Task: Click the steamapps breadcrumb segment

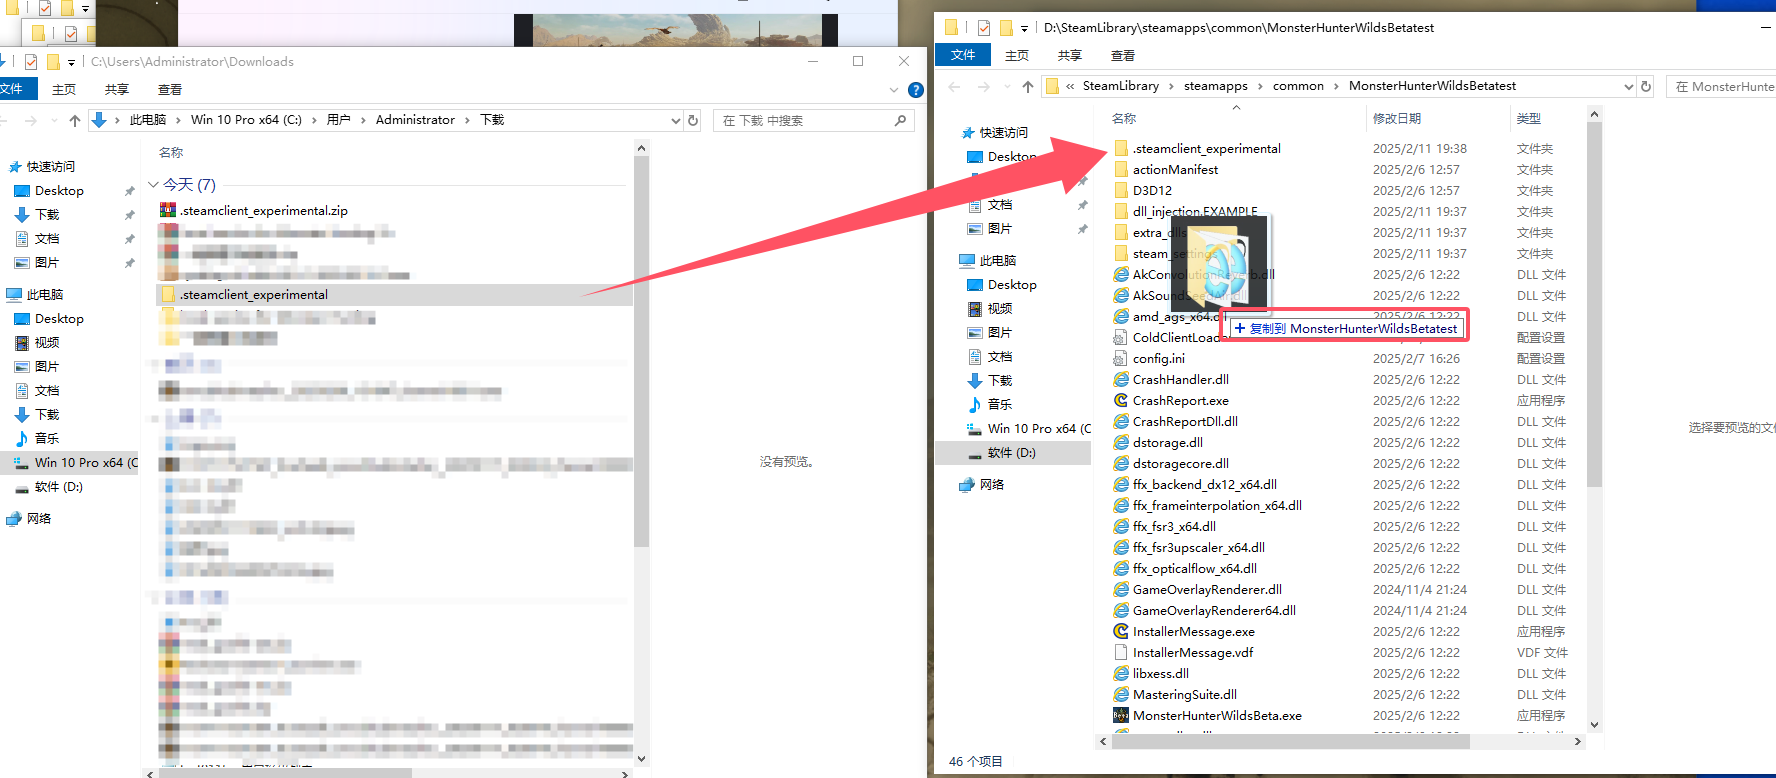Action: click(1215, 86)
